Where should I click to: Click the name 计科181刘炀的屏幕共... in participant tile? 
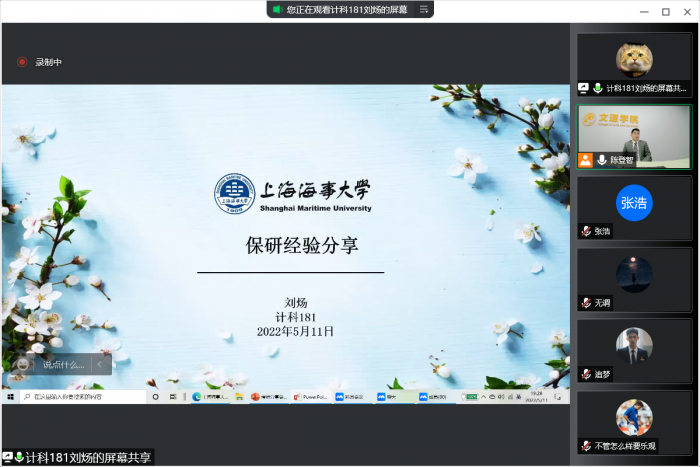pyautogui.click(x=646, y=88)
